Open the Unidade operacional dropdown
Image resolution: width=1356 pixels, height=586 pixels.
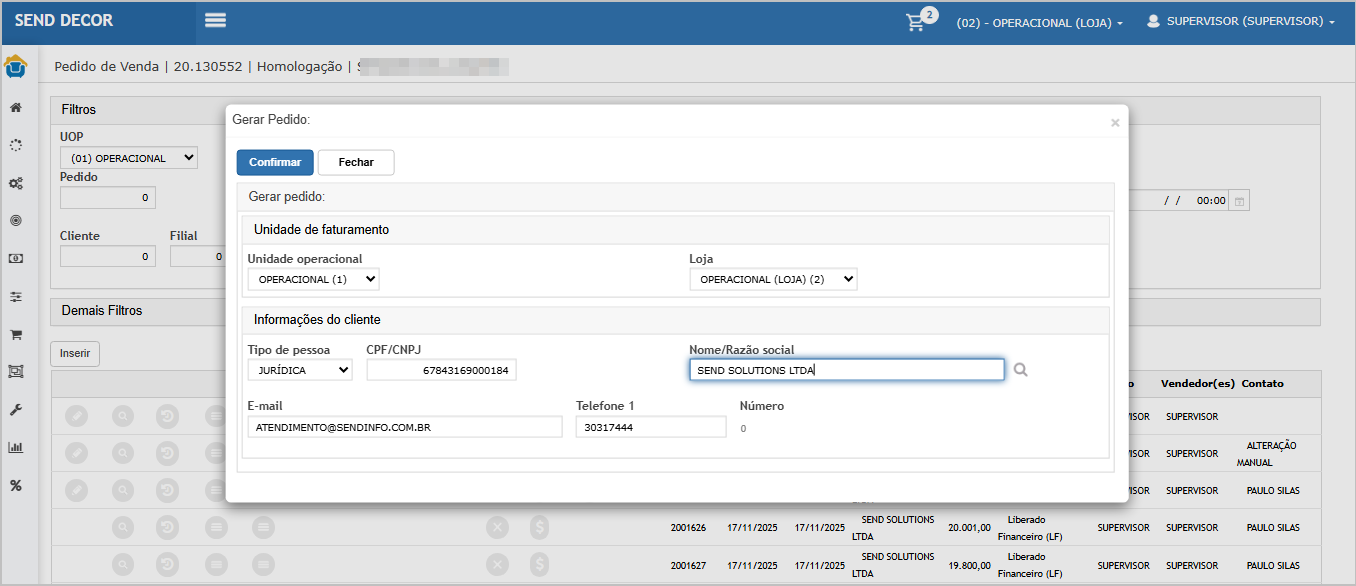click(x=313, y=279)
